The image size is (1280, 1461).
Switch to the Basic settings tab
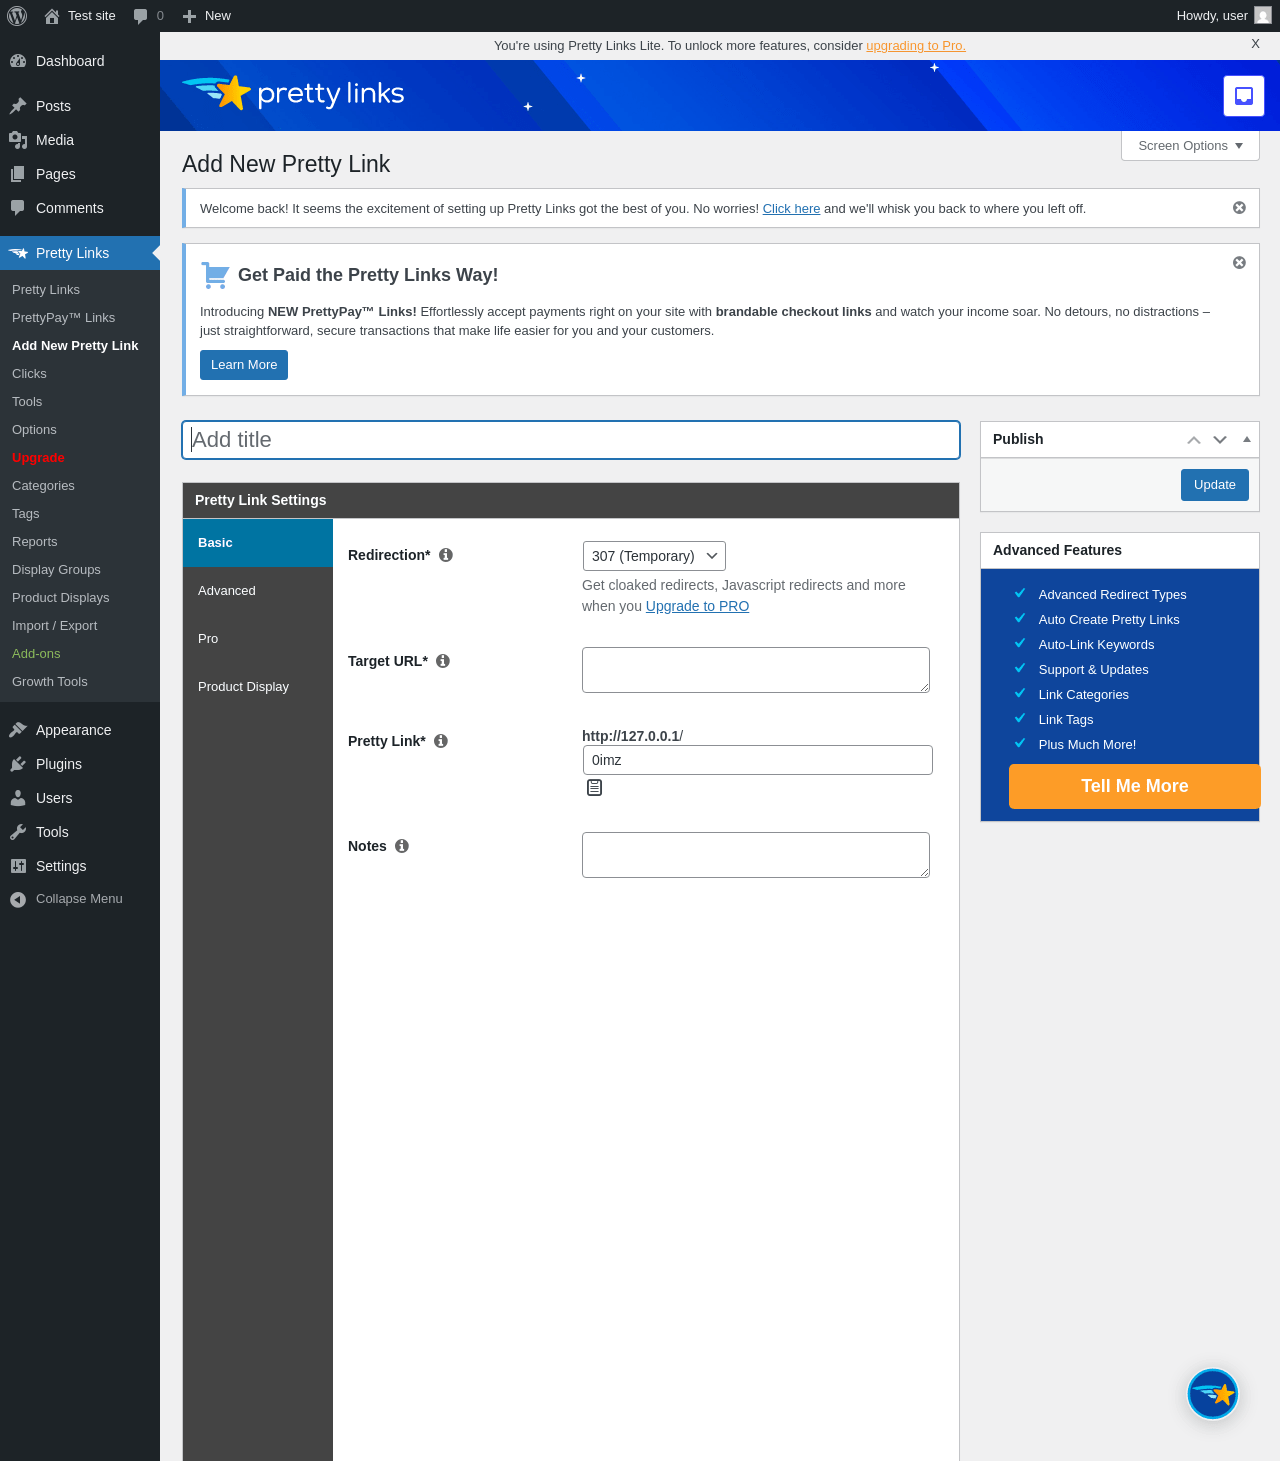258,543
